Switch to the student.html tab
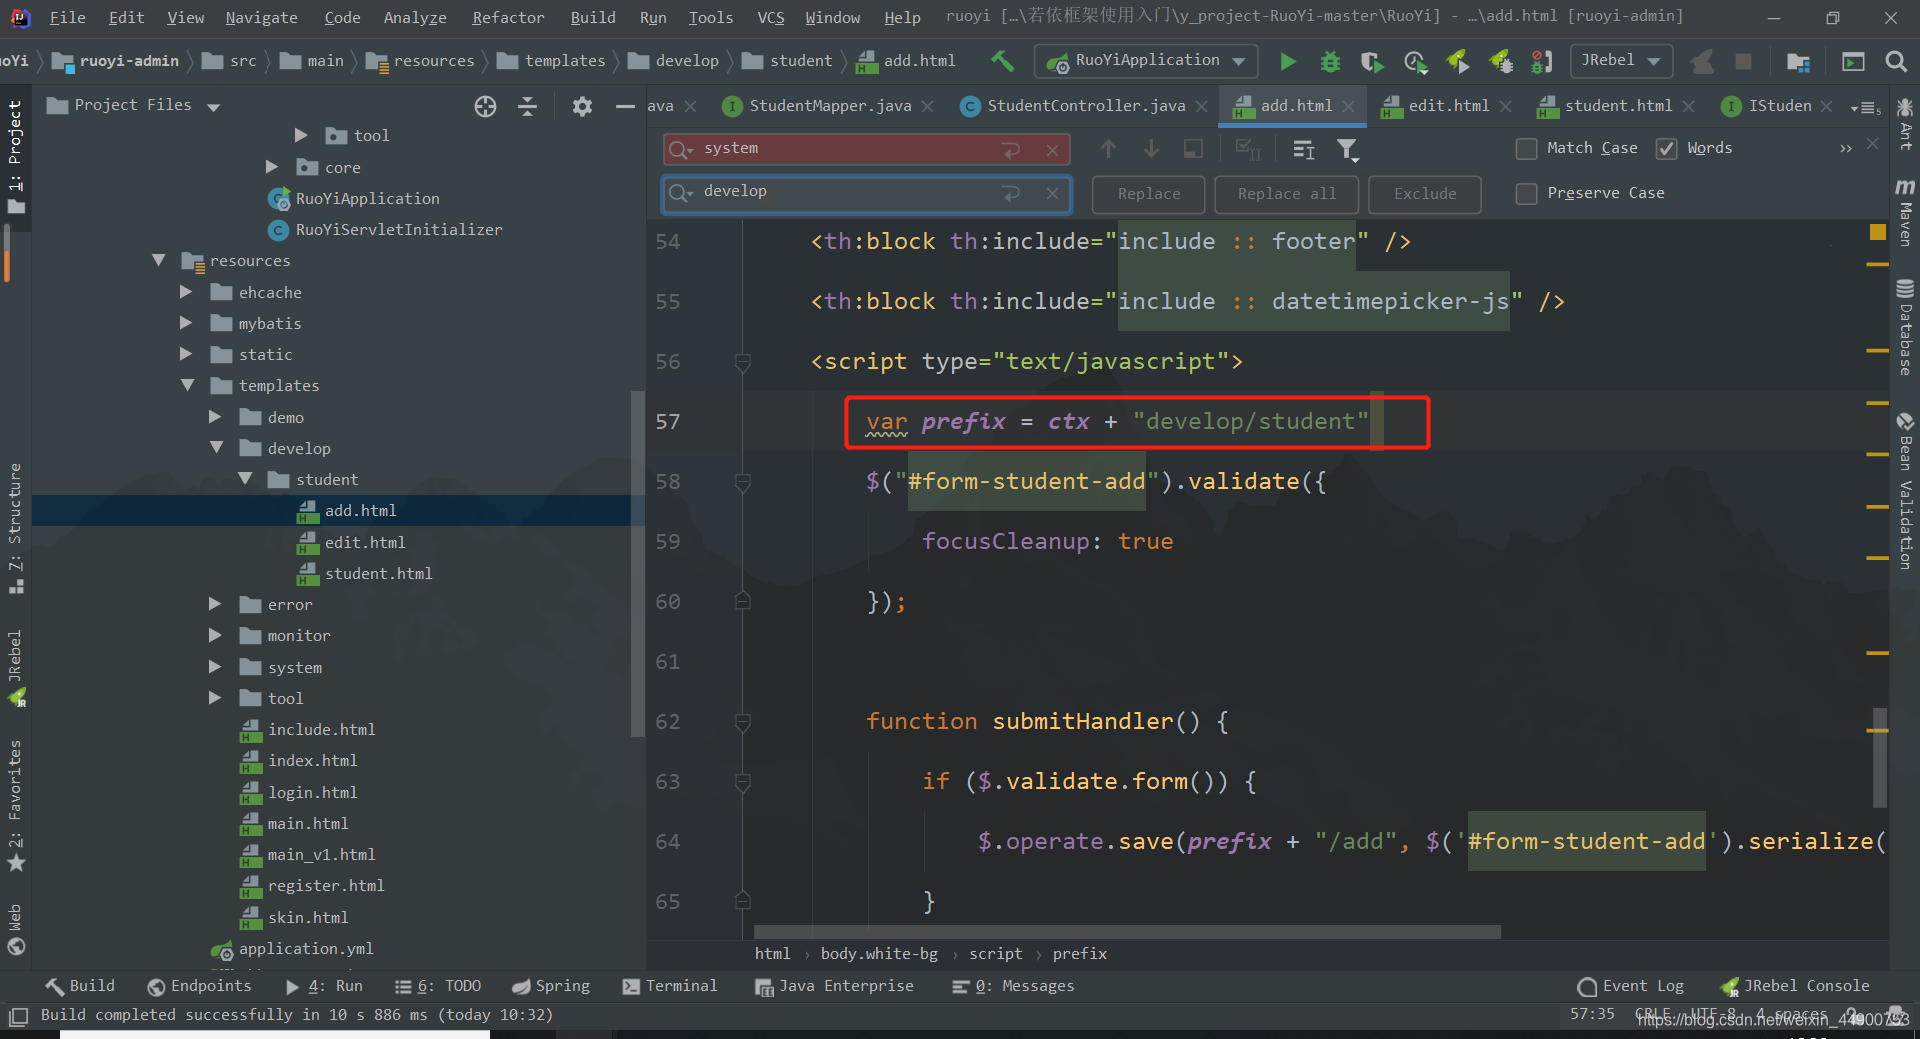The image size is (1920, 1039). coord(1618,106)
